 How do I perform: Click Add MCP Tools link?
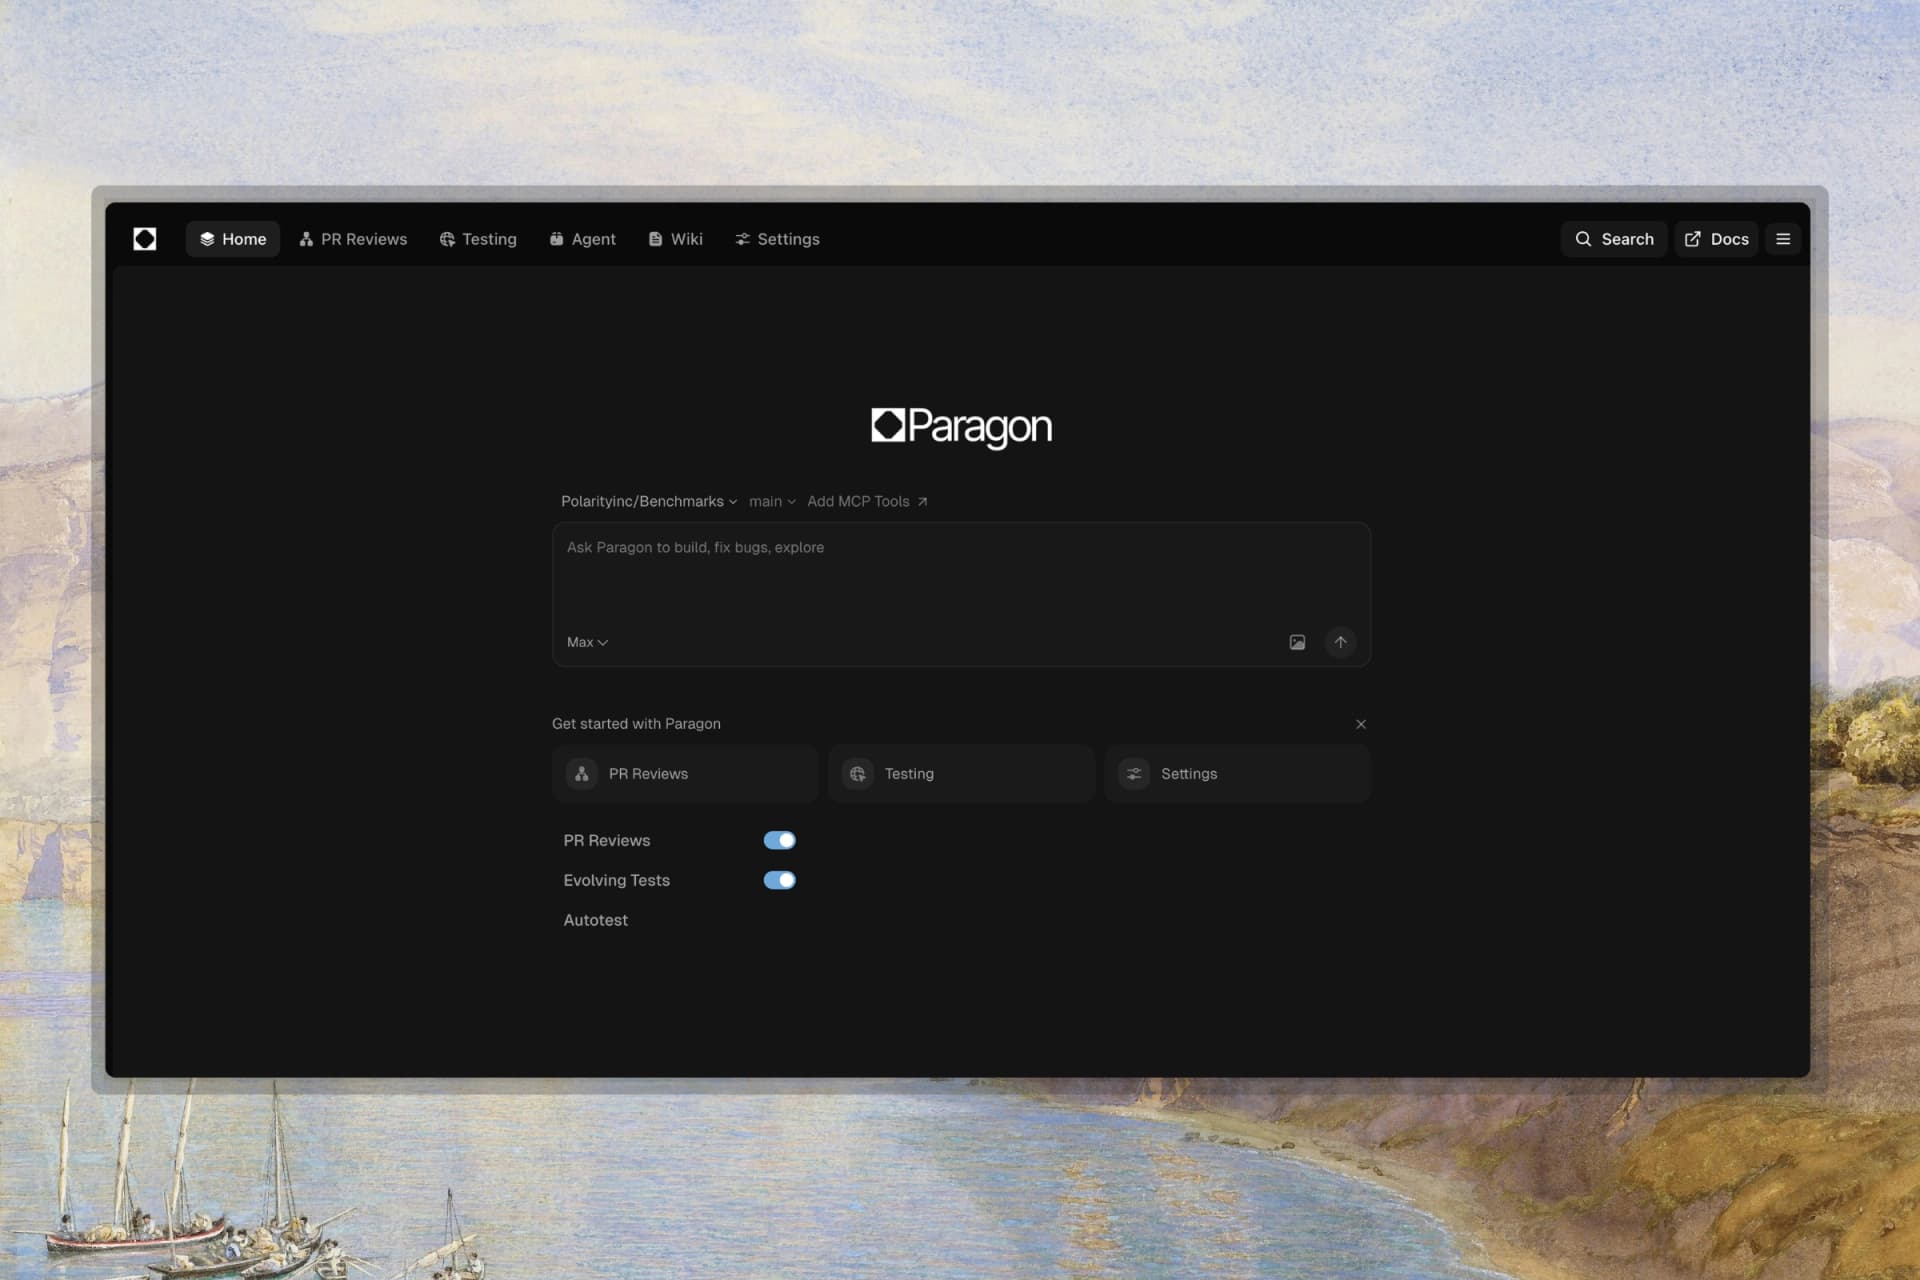pos(867,501)
